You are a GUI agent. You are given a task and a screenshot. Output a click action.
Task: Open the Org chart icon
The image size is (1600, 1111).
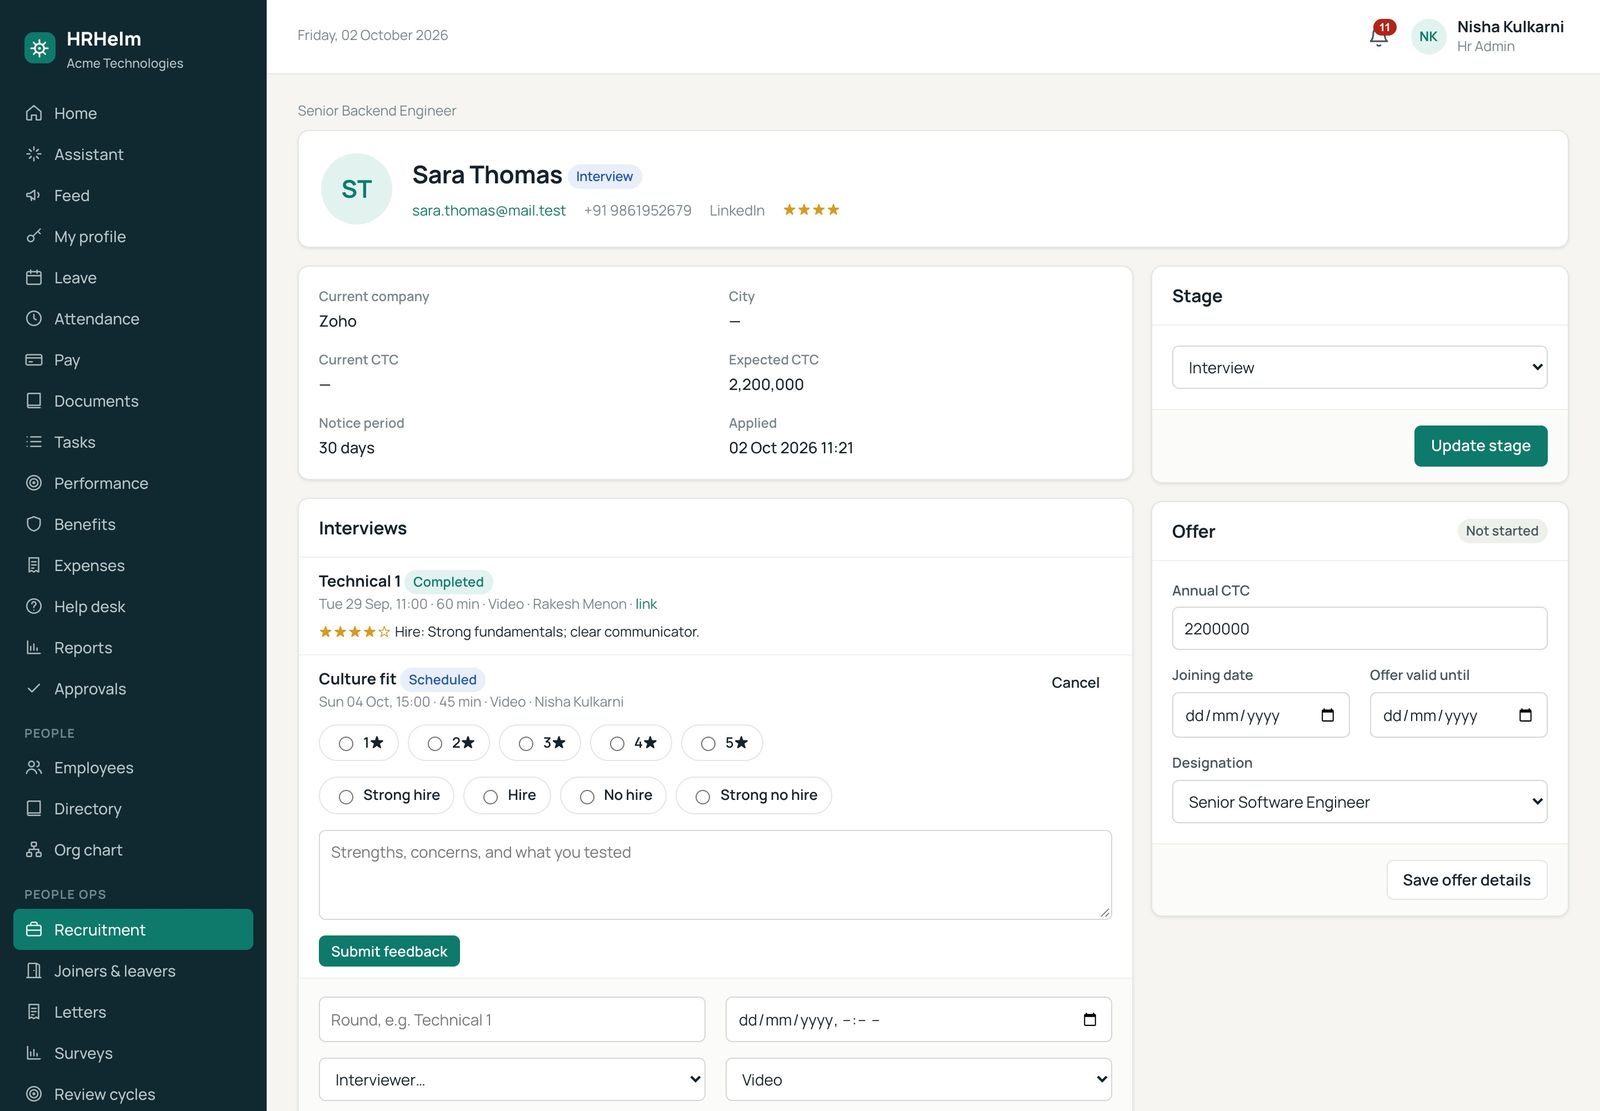(x=34, y=850)
